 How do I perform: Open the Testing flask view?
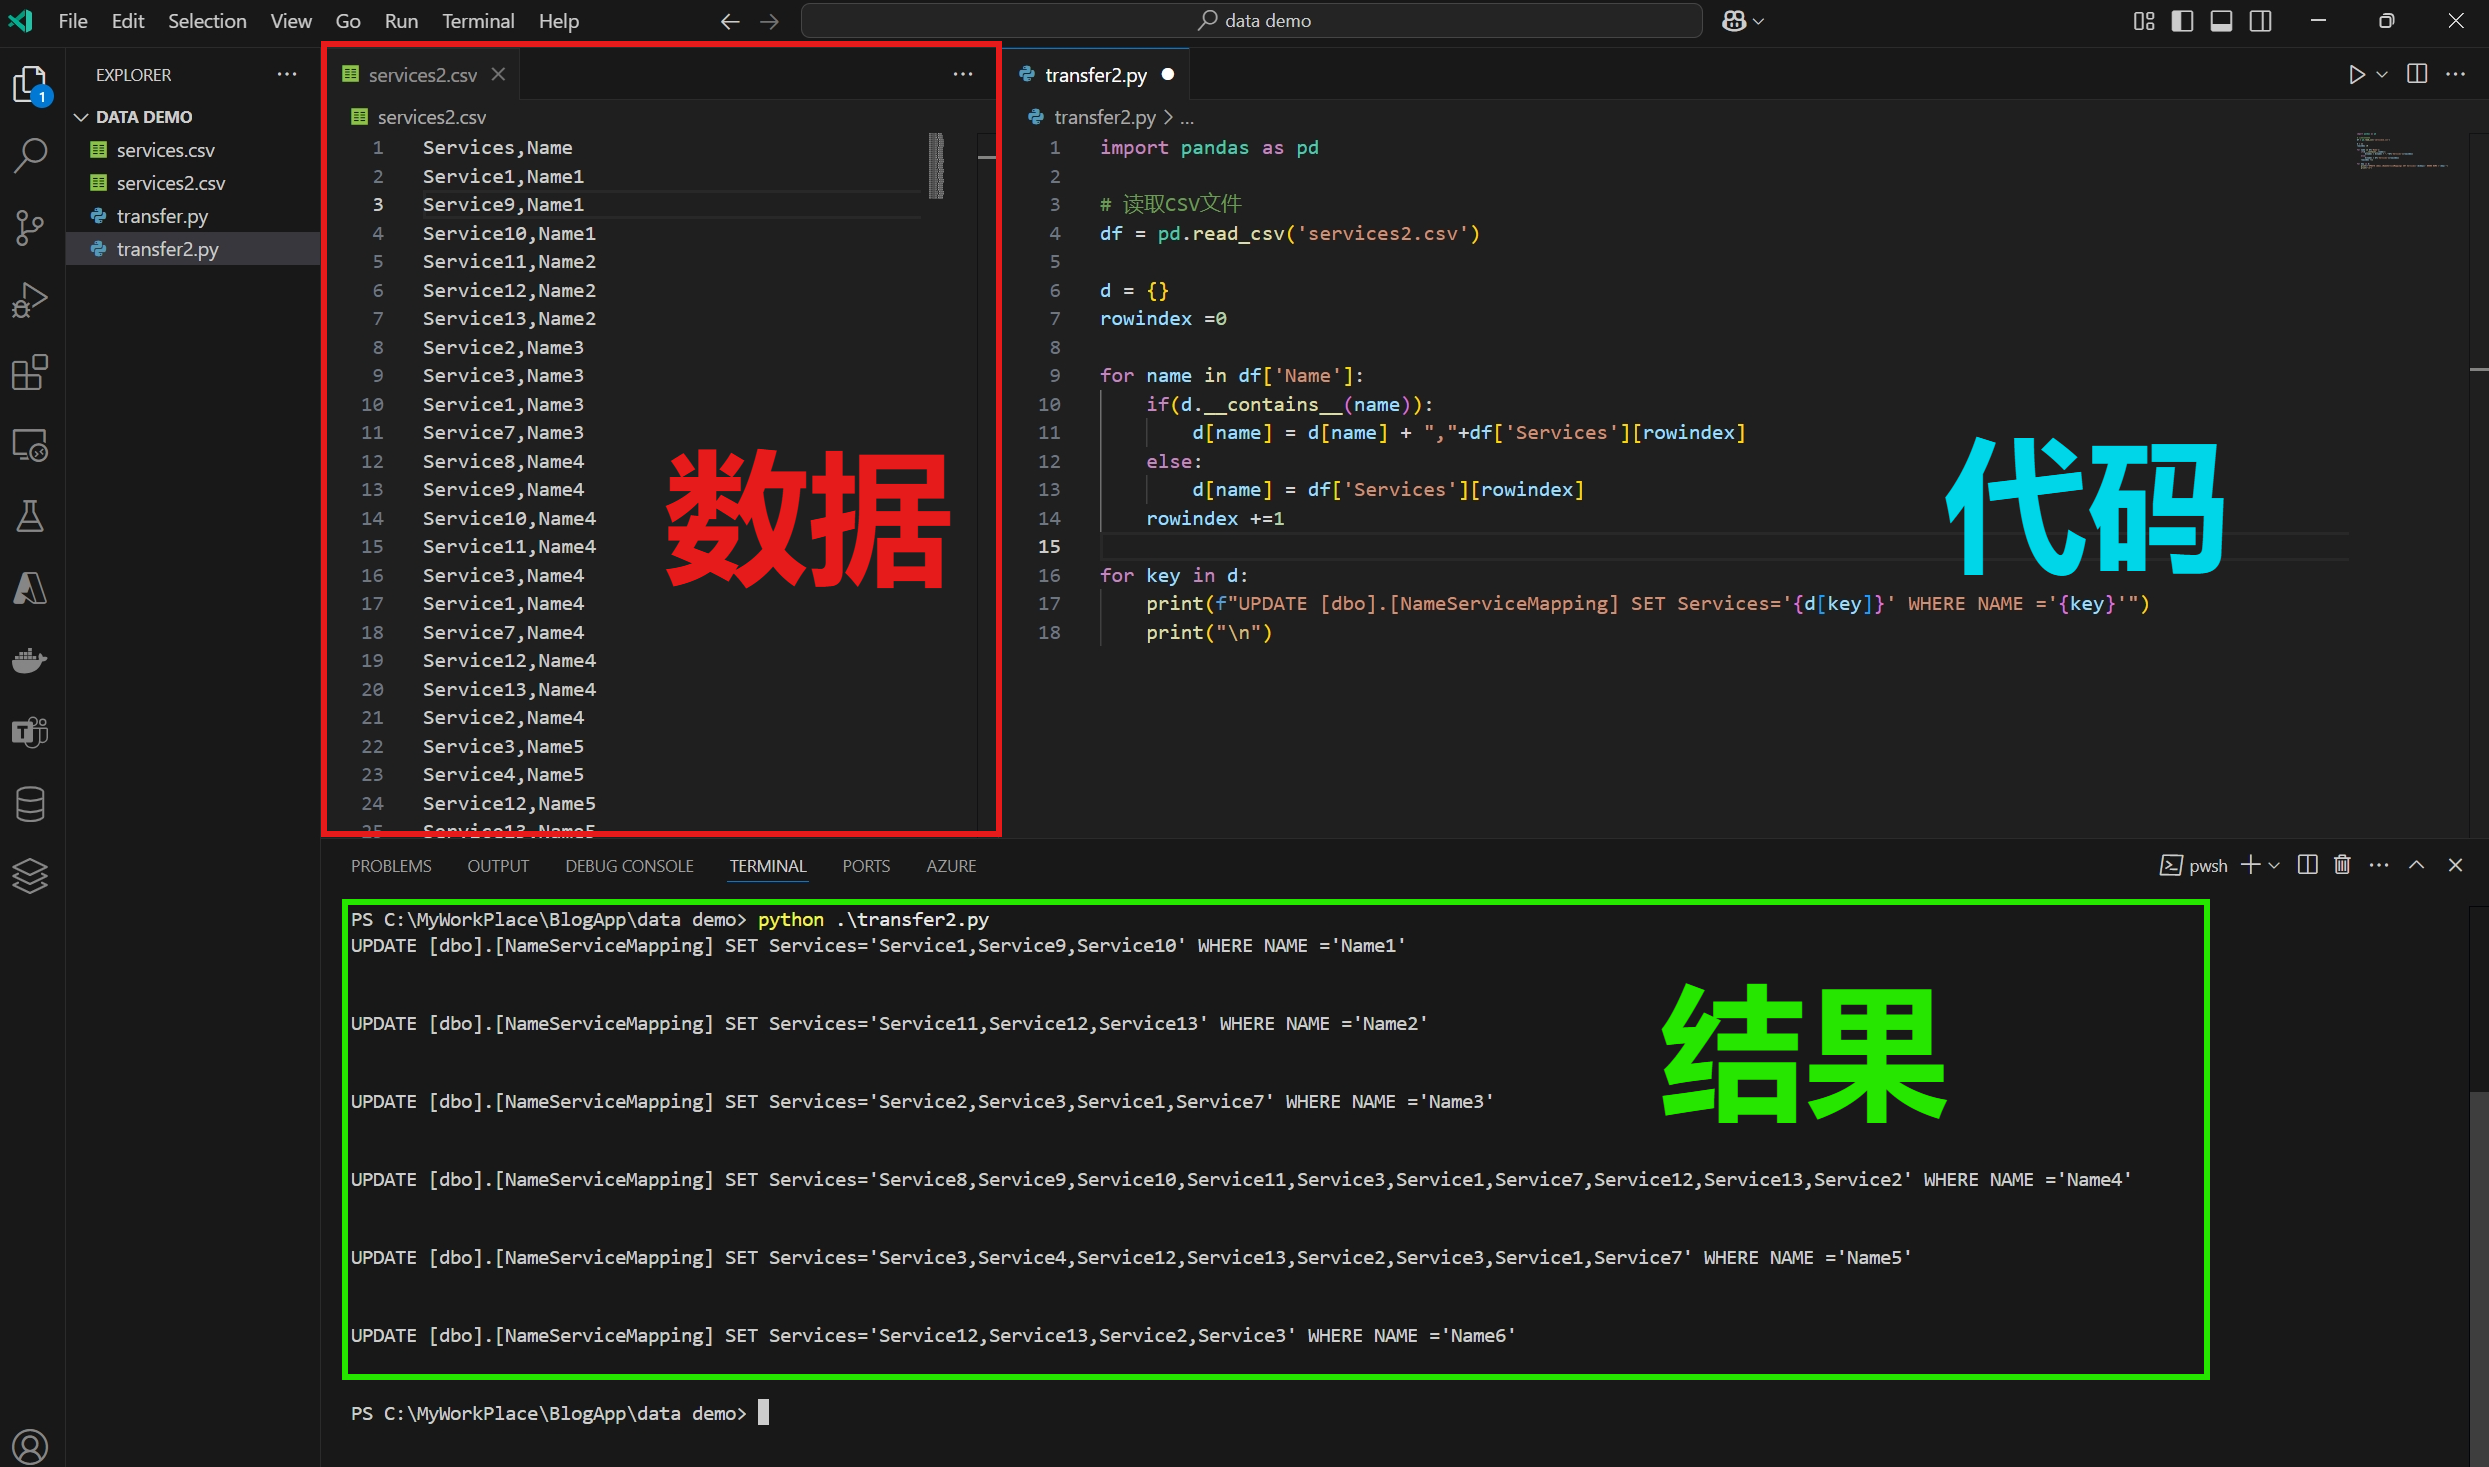30,516
